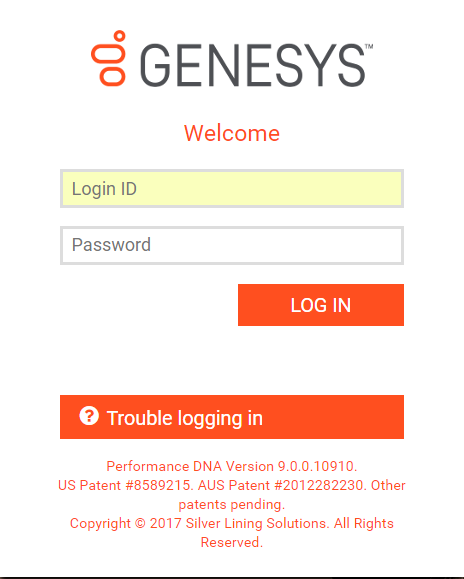Click the Performance DNA Version 9.0.0.10910 text
Image resolution: width=464 pixels, height=579 pixels.
[x=232, y=466]
